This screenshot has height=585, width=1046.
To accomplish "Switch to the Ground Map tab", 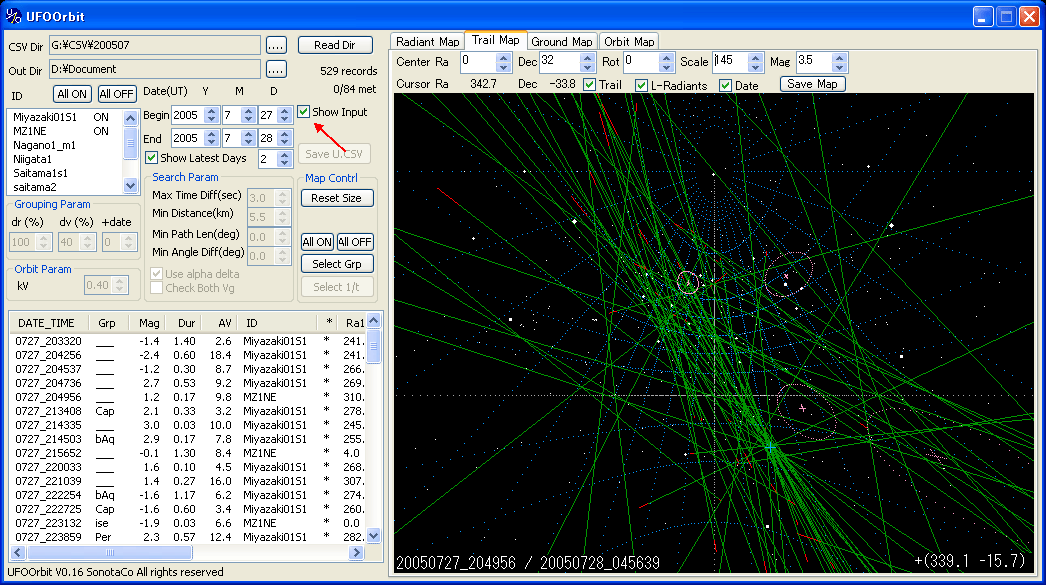I will [561, 42].
